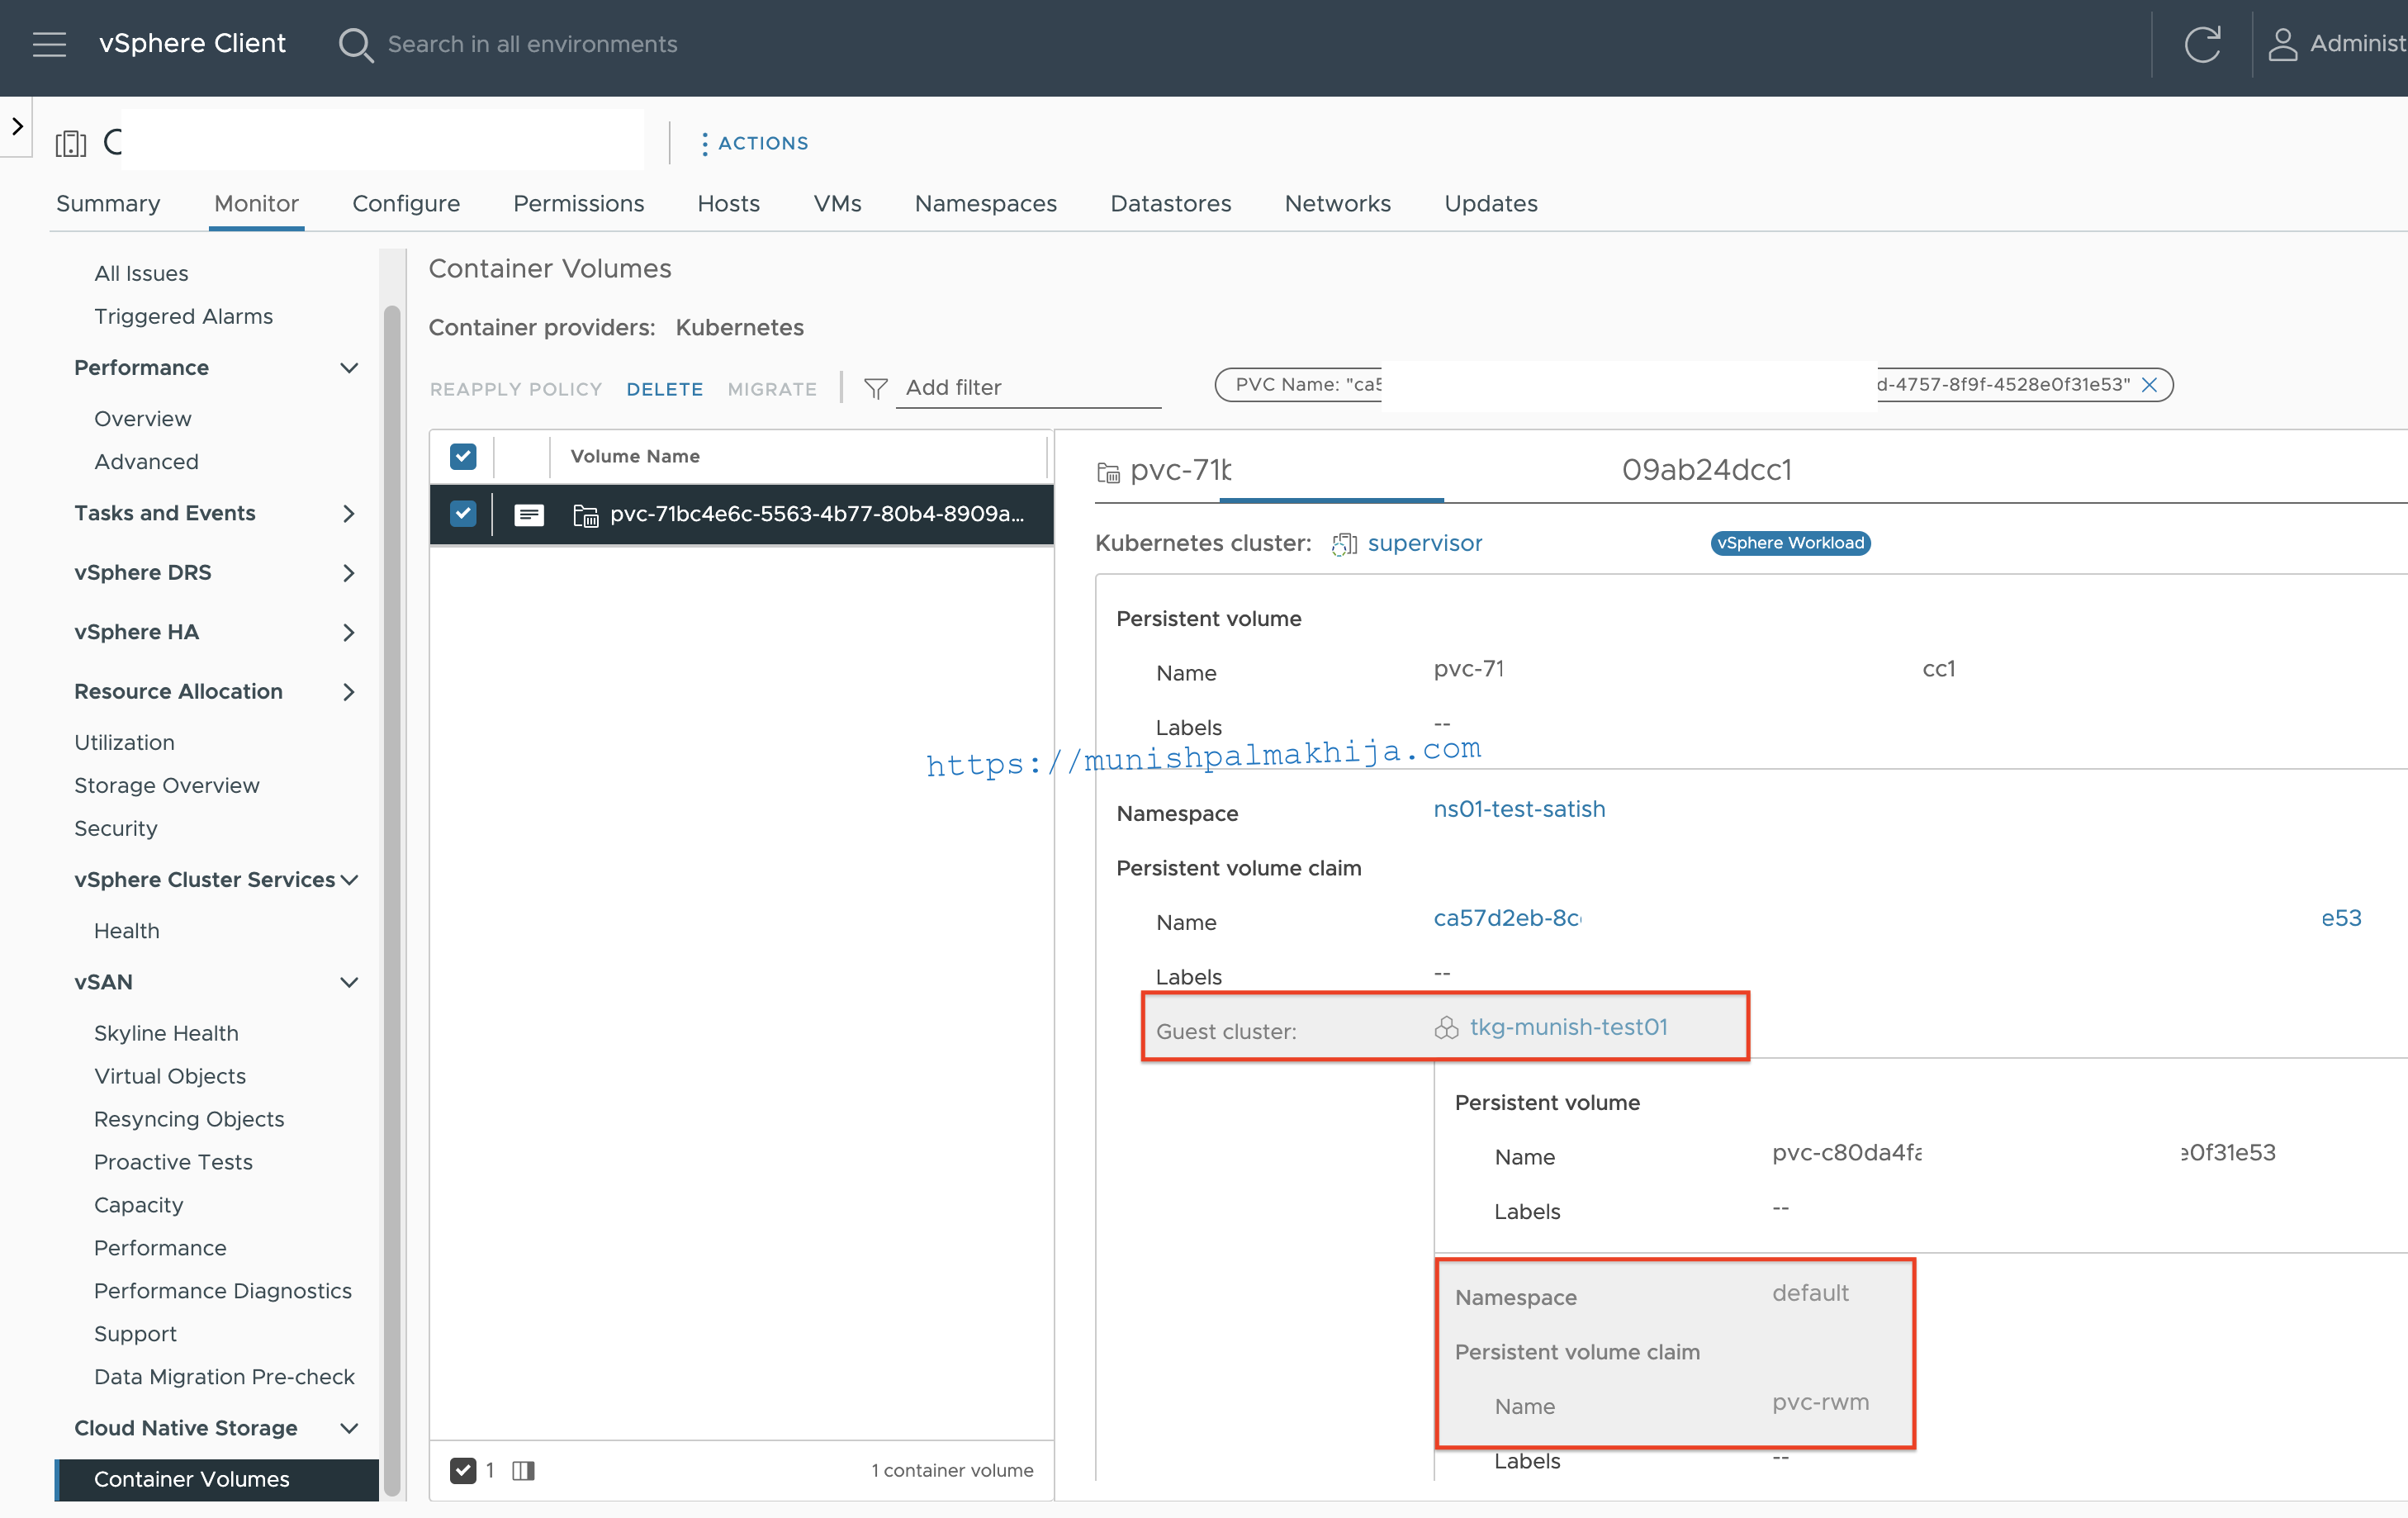Expand the vSphere HA section
2408x1518 pixels.
[x=349, y=632]
